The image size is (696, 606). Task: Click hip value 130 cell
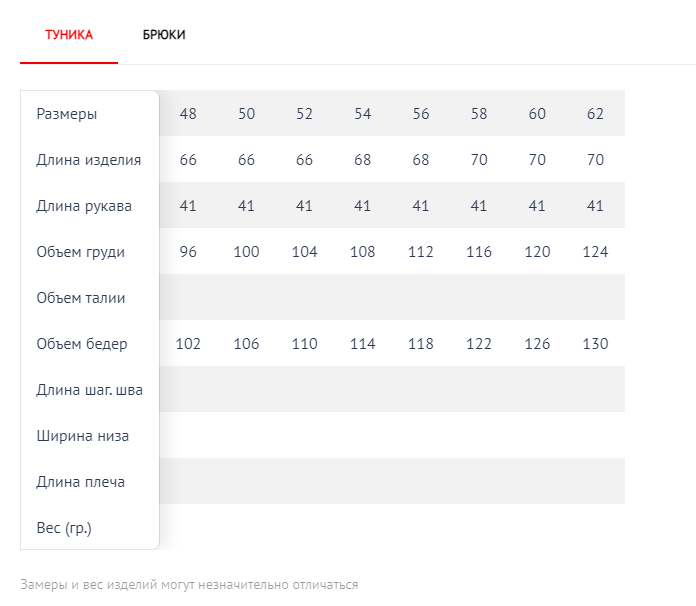[595, 344]
